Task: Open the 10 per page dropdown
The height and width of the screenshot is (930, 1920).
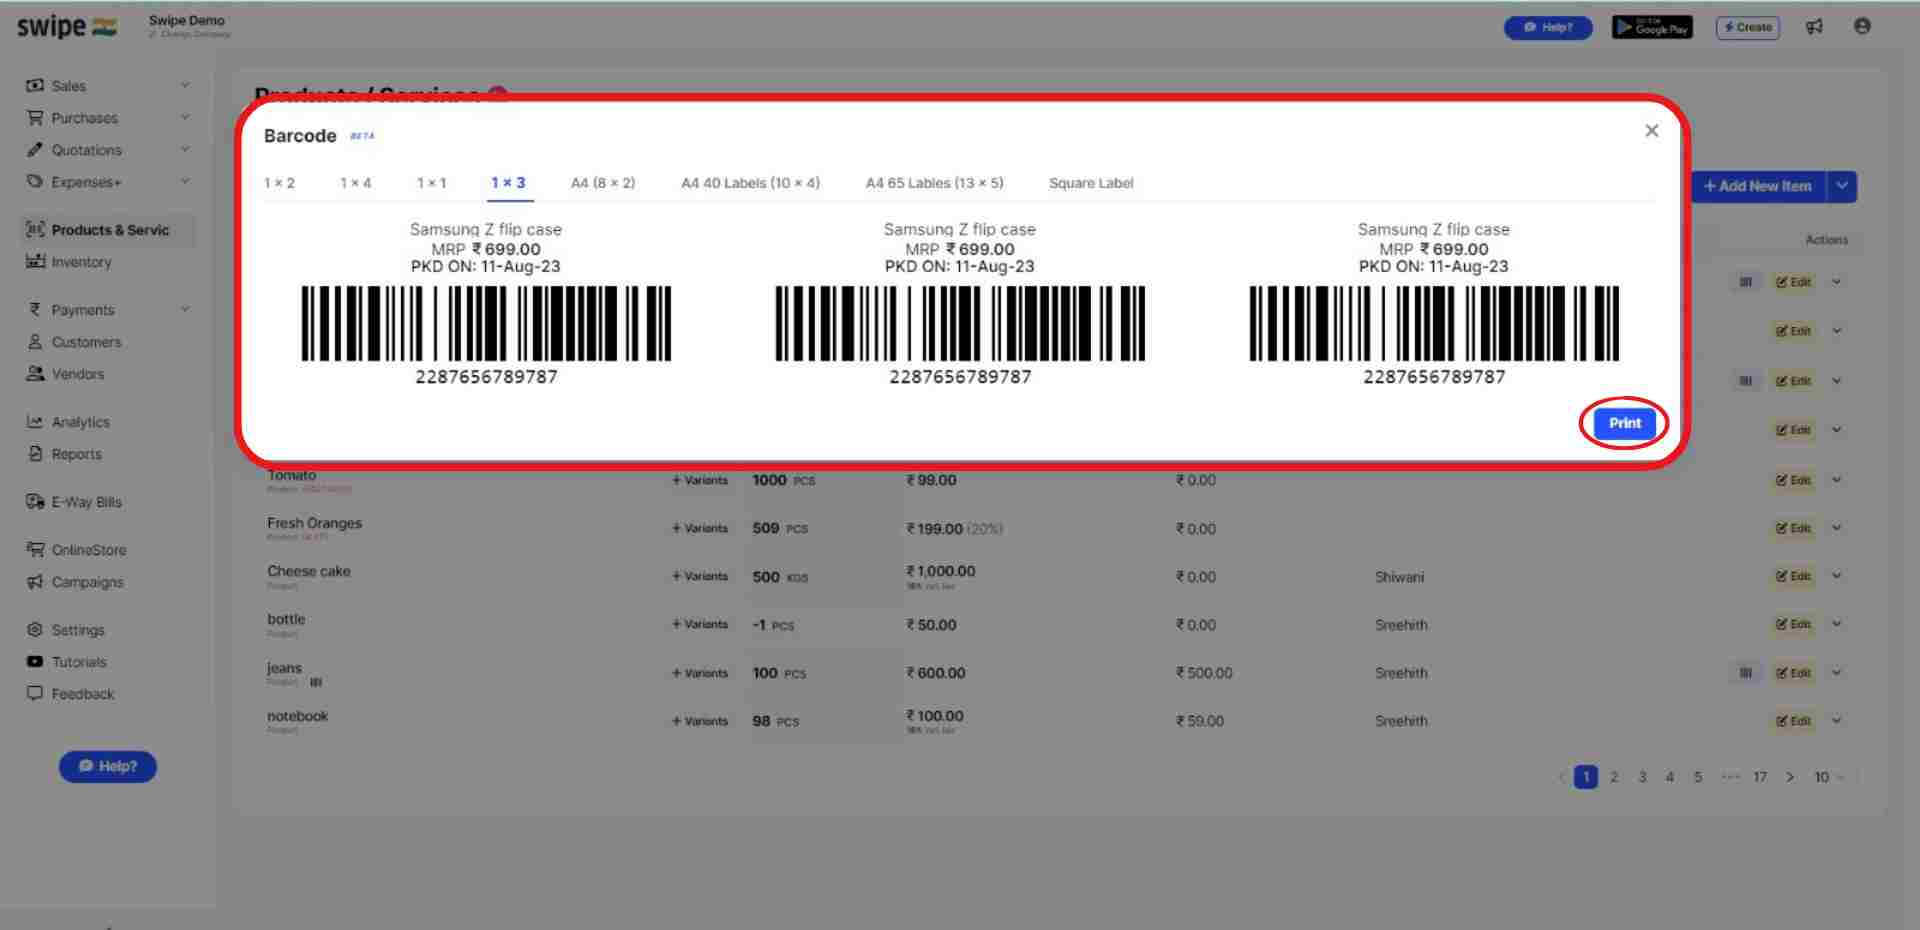Action: [1829, 777]
